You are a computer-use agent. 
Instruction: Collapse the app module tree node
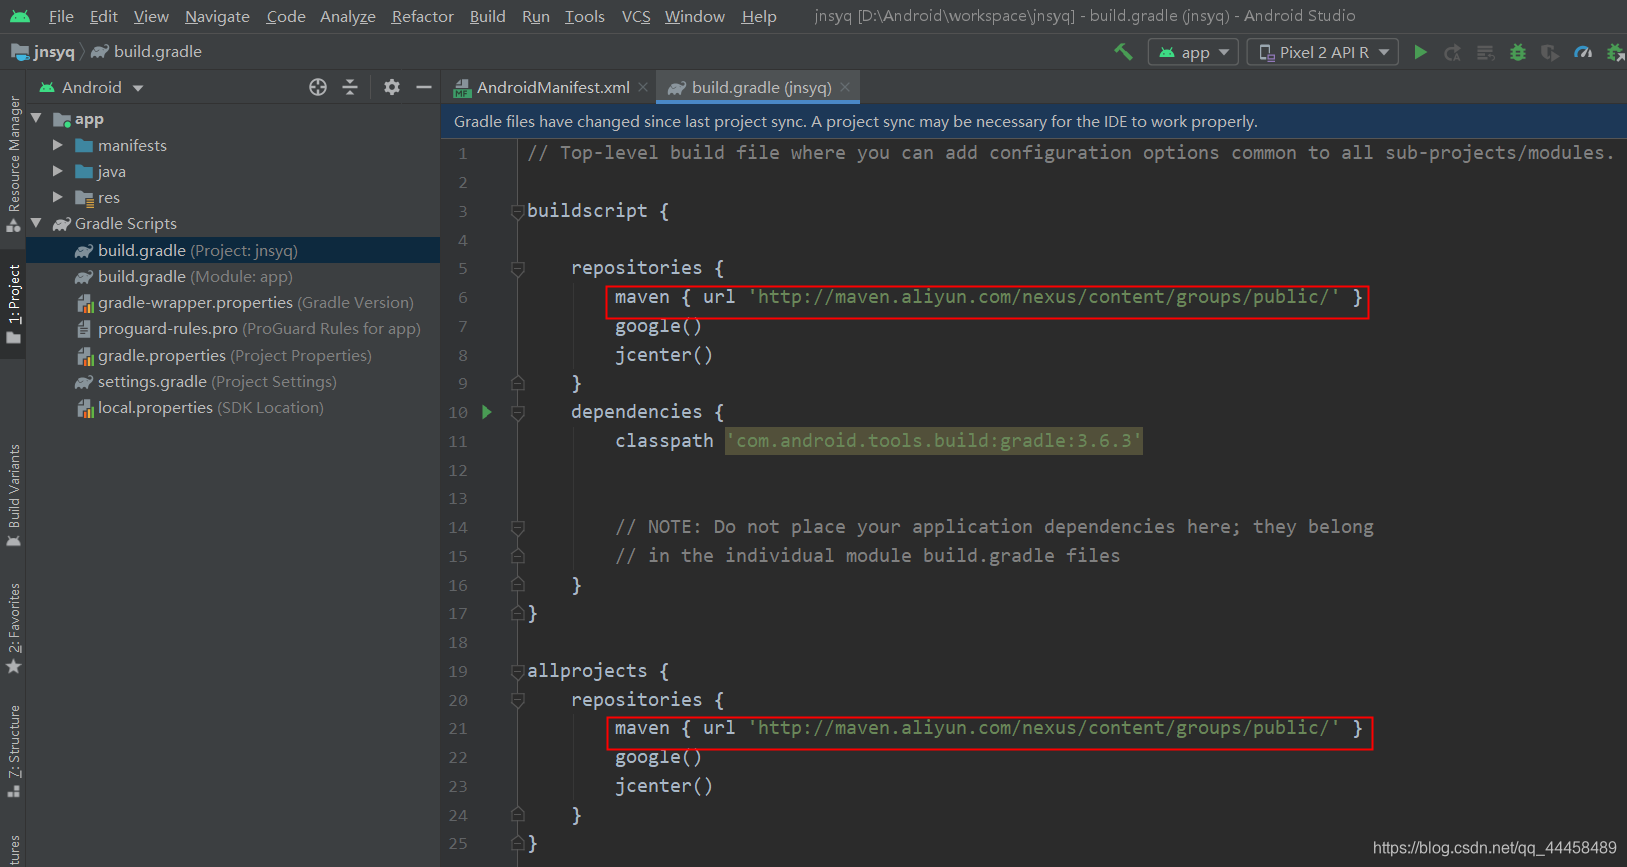(37, 118)
